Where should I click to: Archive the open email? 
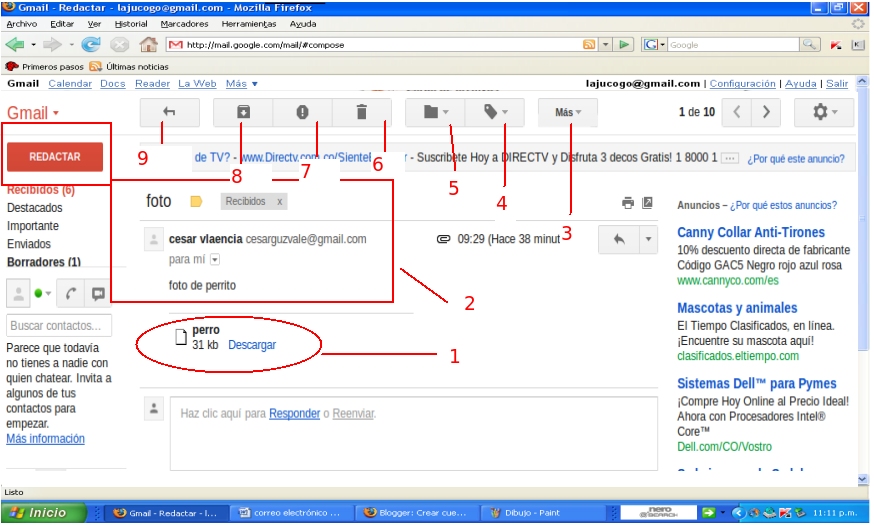pyautogui.click(x=243, y=113)
